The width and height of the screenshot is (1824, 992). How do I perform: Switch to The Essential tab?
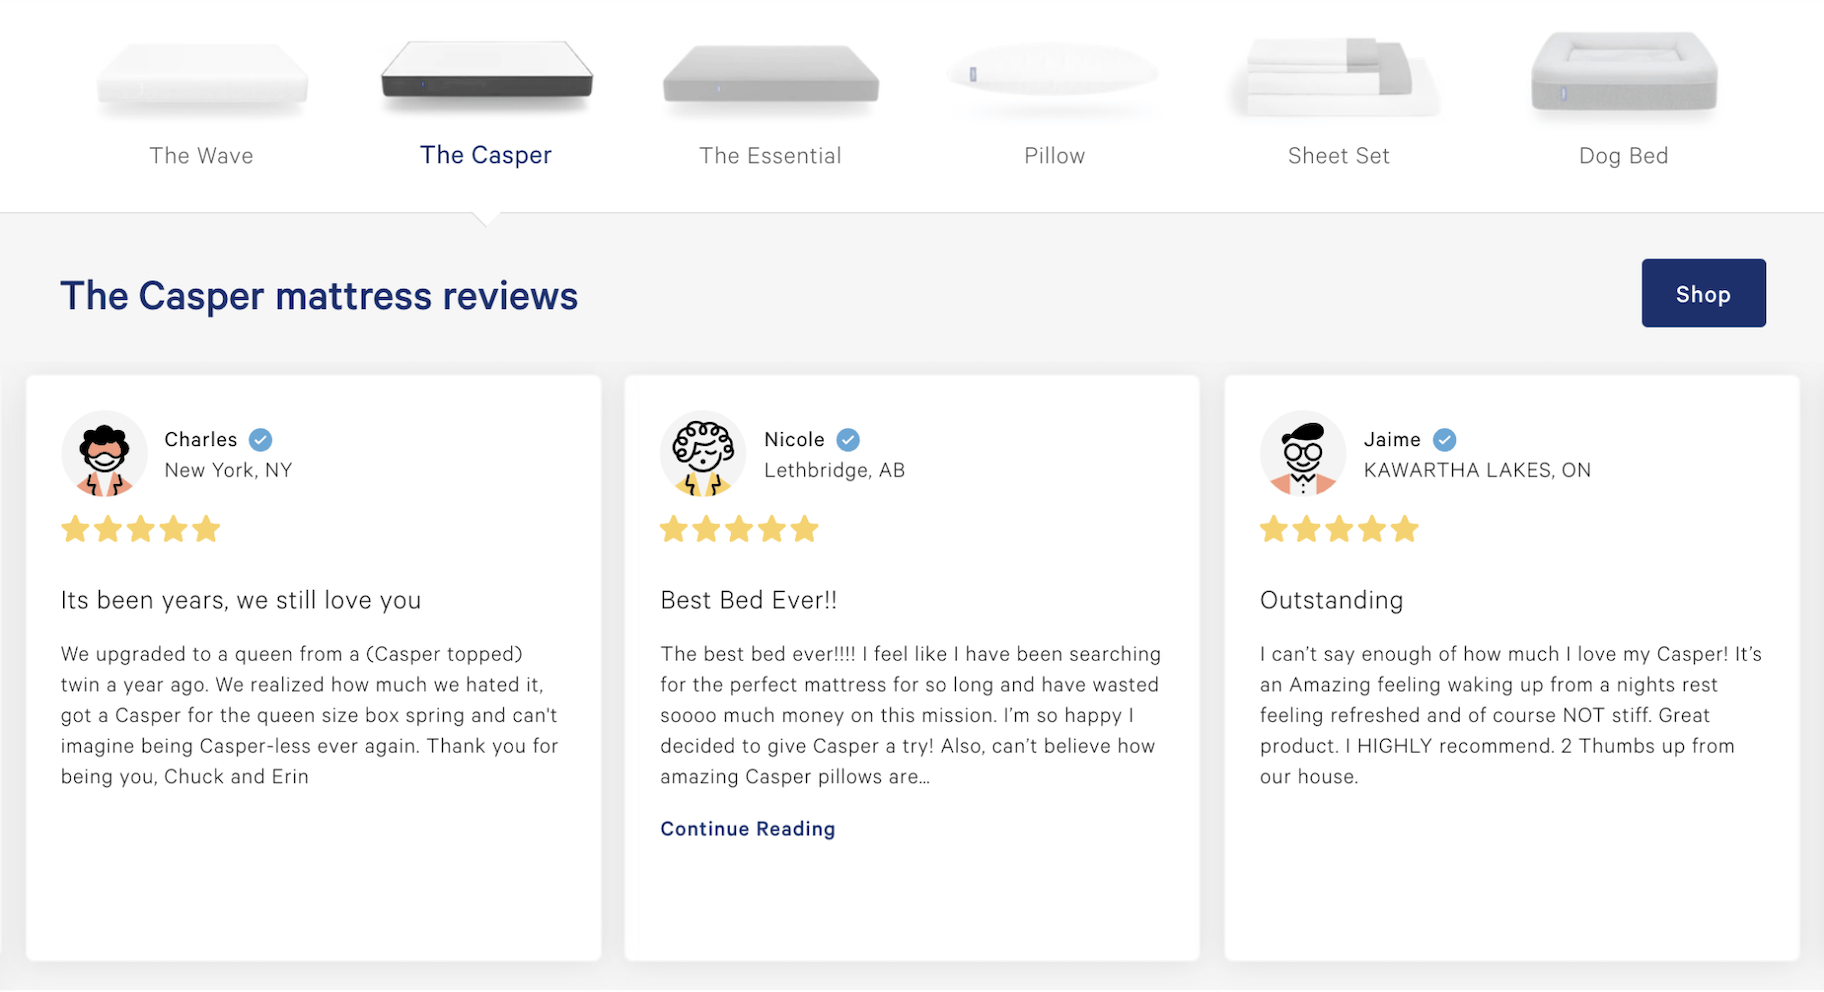770,156
